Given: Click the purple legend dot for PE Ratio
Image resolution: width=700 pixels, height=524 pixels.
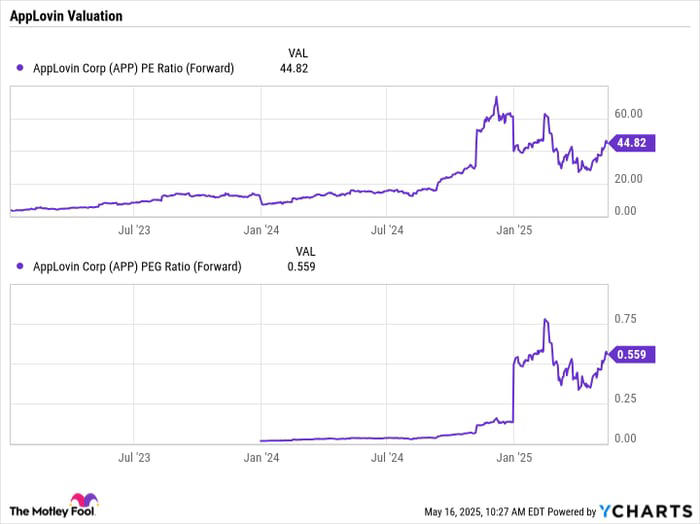Looking at the screenshot, I should click(20, 68).
